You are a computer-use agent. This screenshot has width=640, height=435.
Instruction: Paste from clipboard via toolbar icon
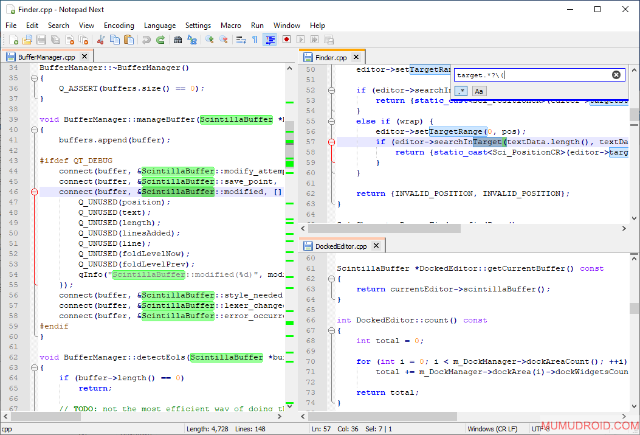tap(129, 40)
